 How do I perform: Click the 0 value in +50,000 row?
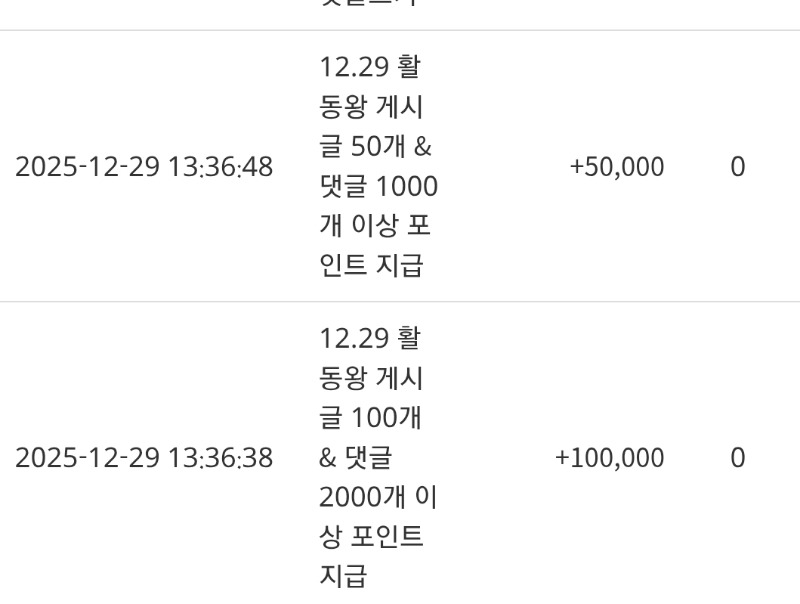tap(737, 167)
